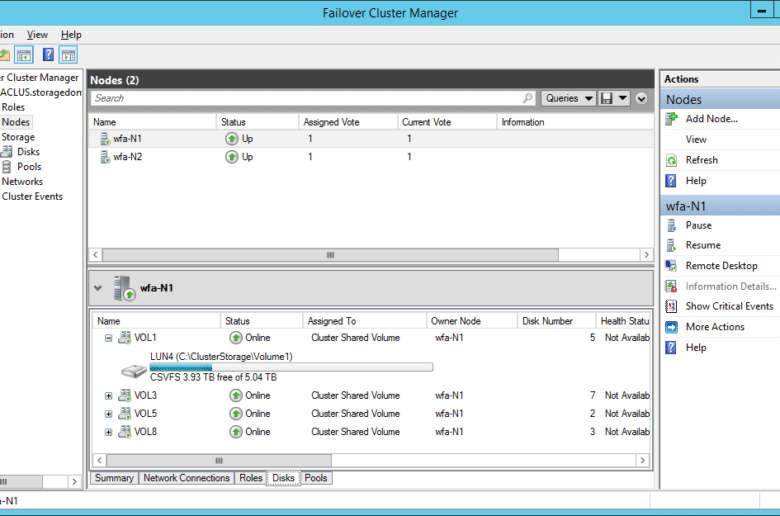This screenshot has height=516, width=780.
Task: Click the Online status icon for VOL3
Action: [x=236, y=396]
